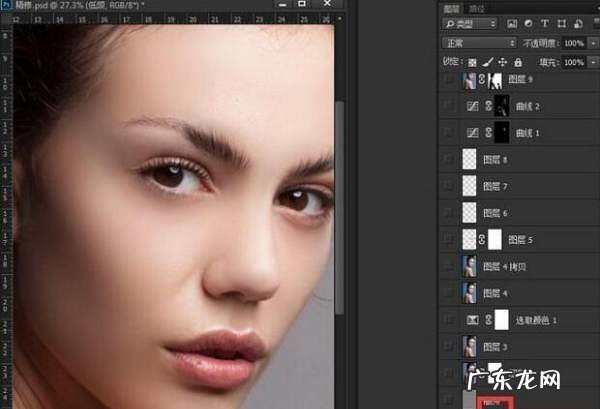Select the white mask of 选取颜色 1
Image resolution: width=600 pixels, height=409 pixels.
(502, 320)
